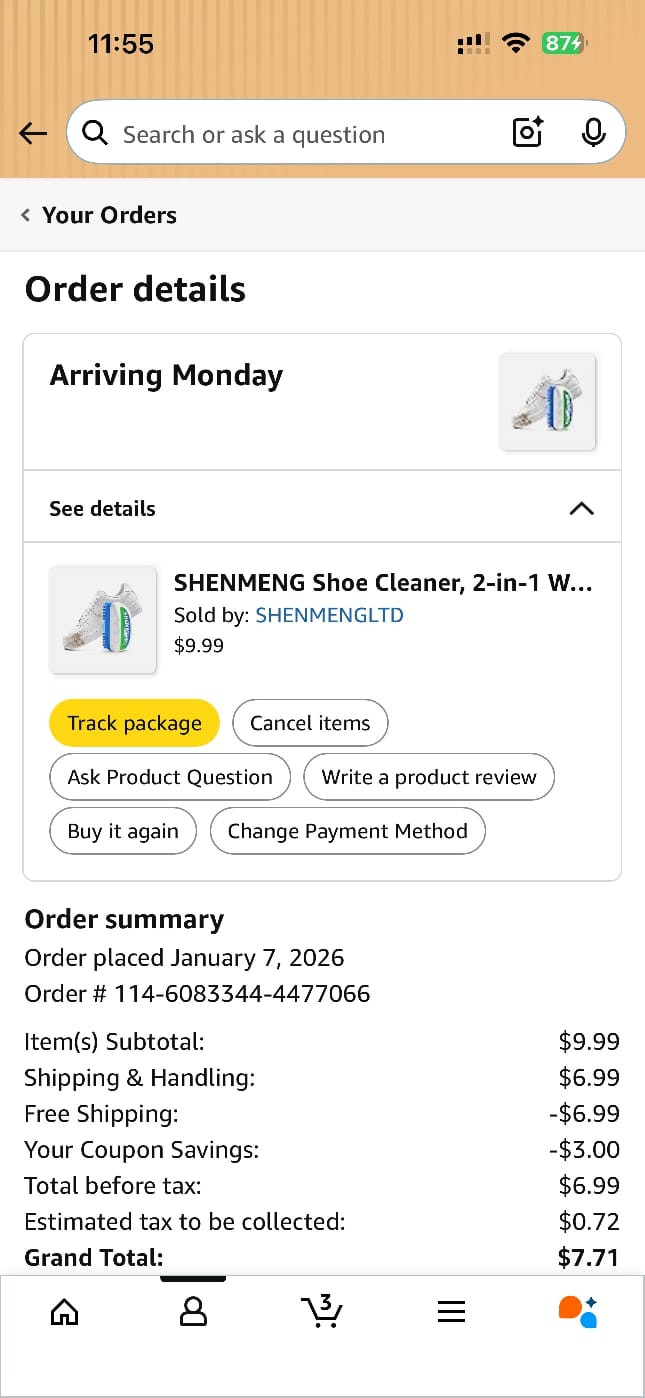This screenshot has width=645, height=1398.
Task: Open the SHENMENGLTD seller link
Action: pos(329,615)
